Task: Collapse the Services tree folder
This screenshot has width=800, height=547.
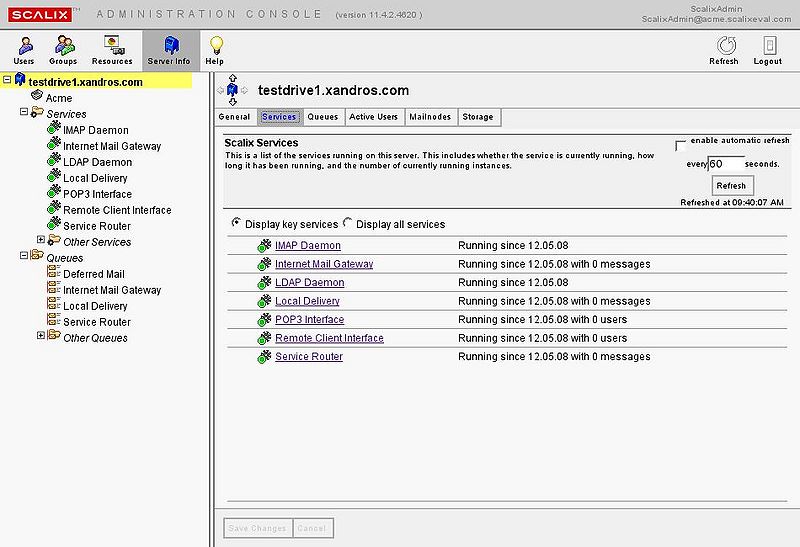Action: (x=23, y=113)
